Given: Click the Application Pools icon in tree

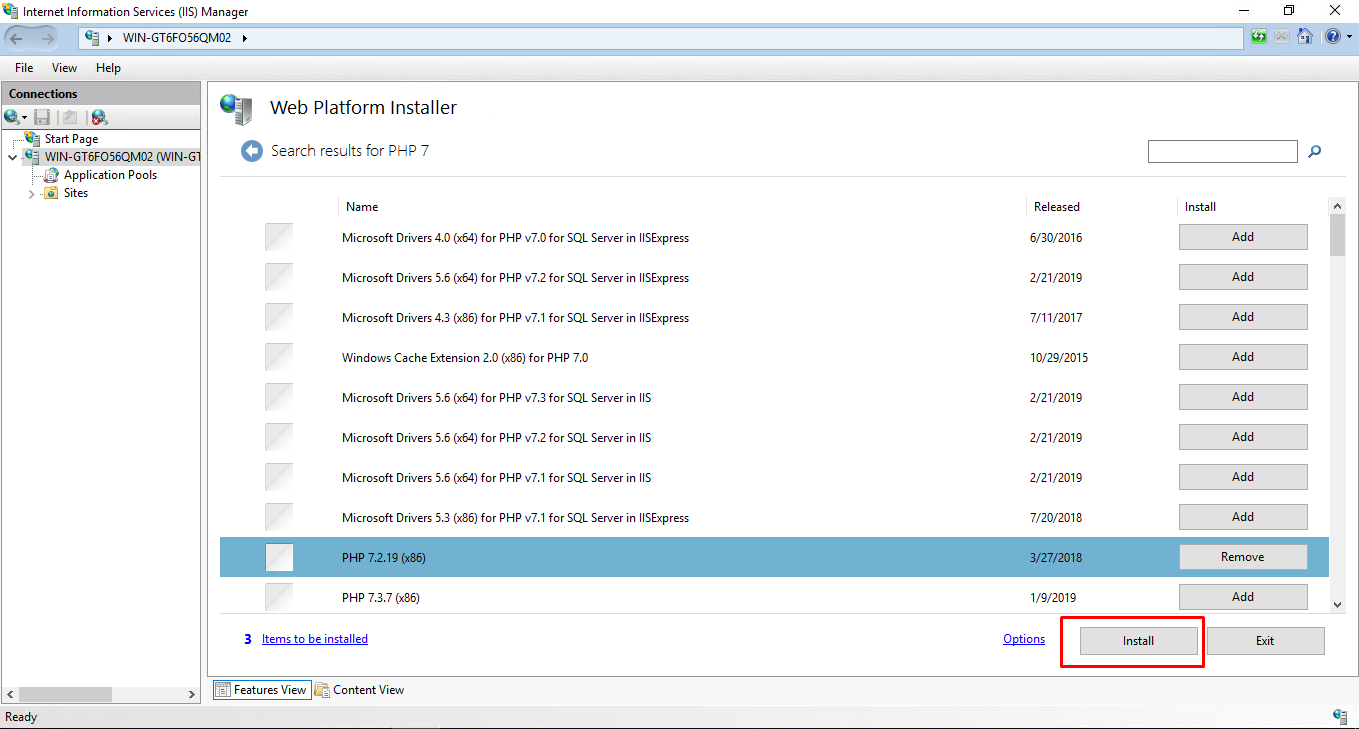Looking at the screenshot, I should click(52, 175).
